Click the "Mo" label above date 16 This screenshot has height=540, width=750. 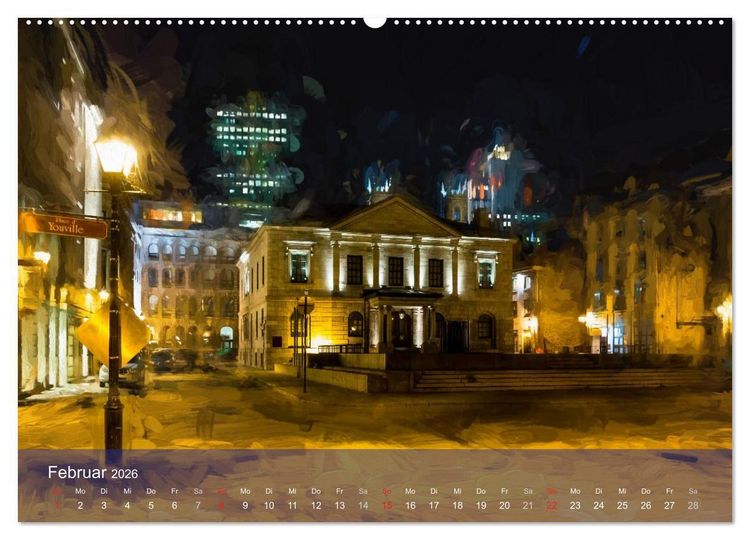click(410, 491)
